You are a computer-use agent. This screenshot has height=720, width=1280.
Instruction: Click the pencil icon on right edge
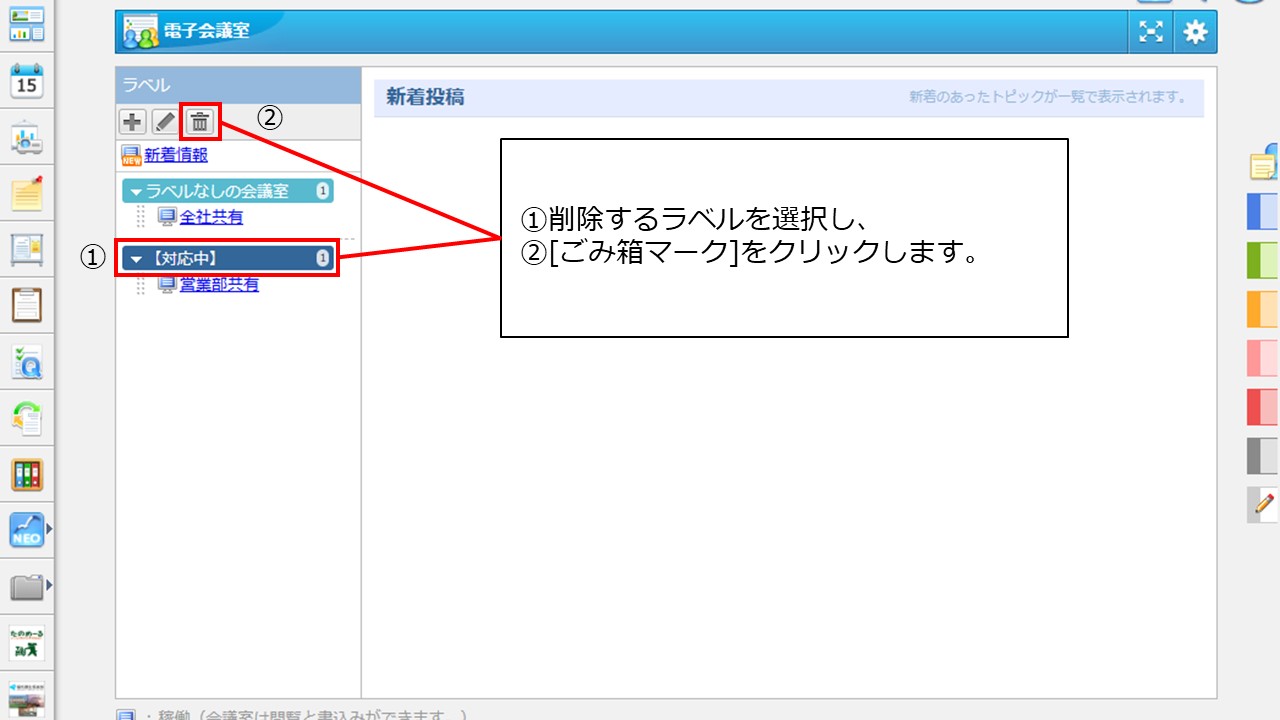click(x=1264, y=504)
